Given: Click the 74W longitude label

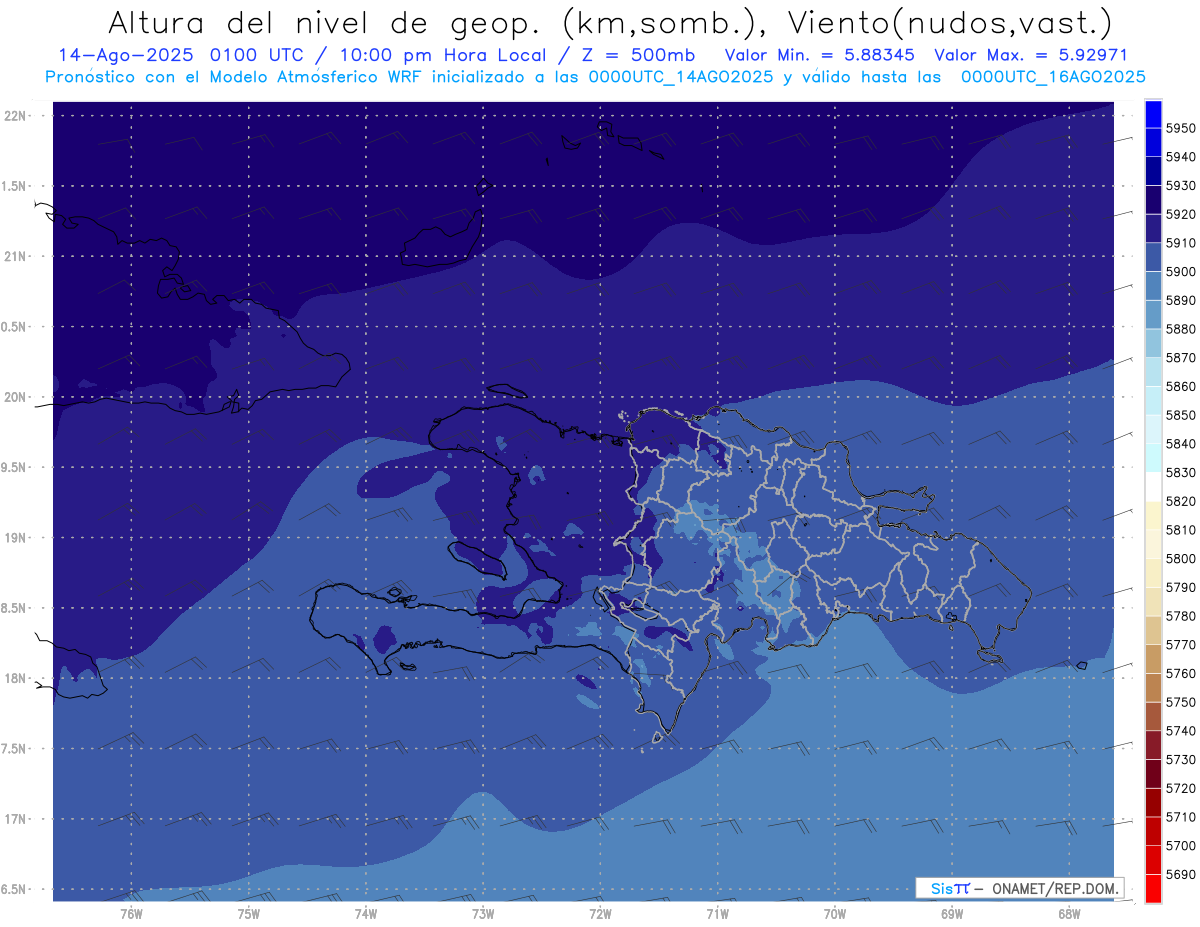Looking at the screenshot, I should [366, 913].
